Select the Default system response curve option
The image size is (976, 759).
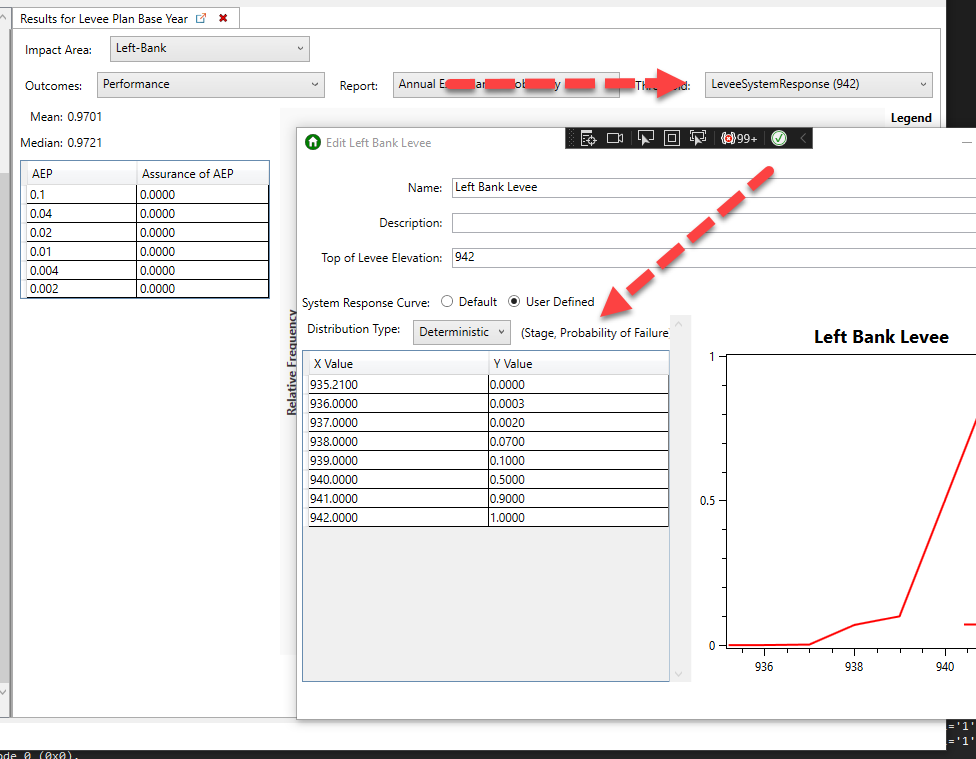[x=447, y=301]
